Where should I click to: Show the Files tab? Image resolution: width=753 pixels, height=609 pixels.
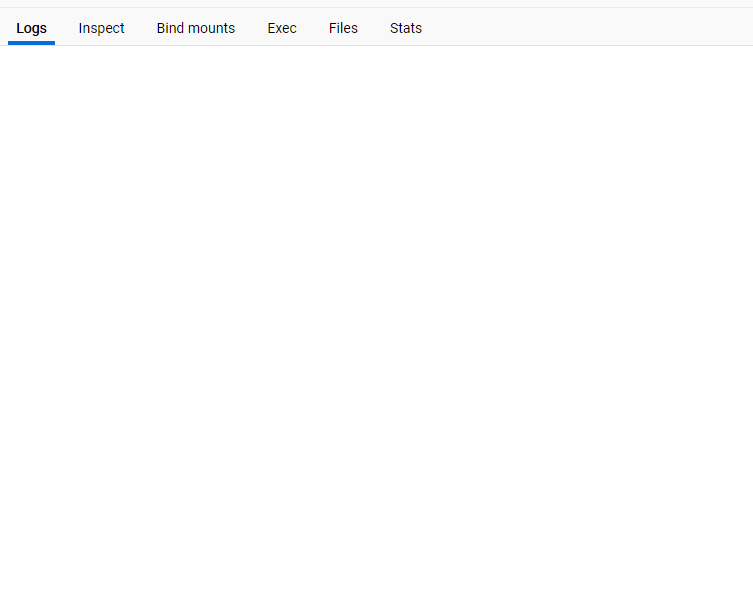point(343,28)
